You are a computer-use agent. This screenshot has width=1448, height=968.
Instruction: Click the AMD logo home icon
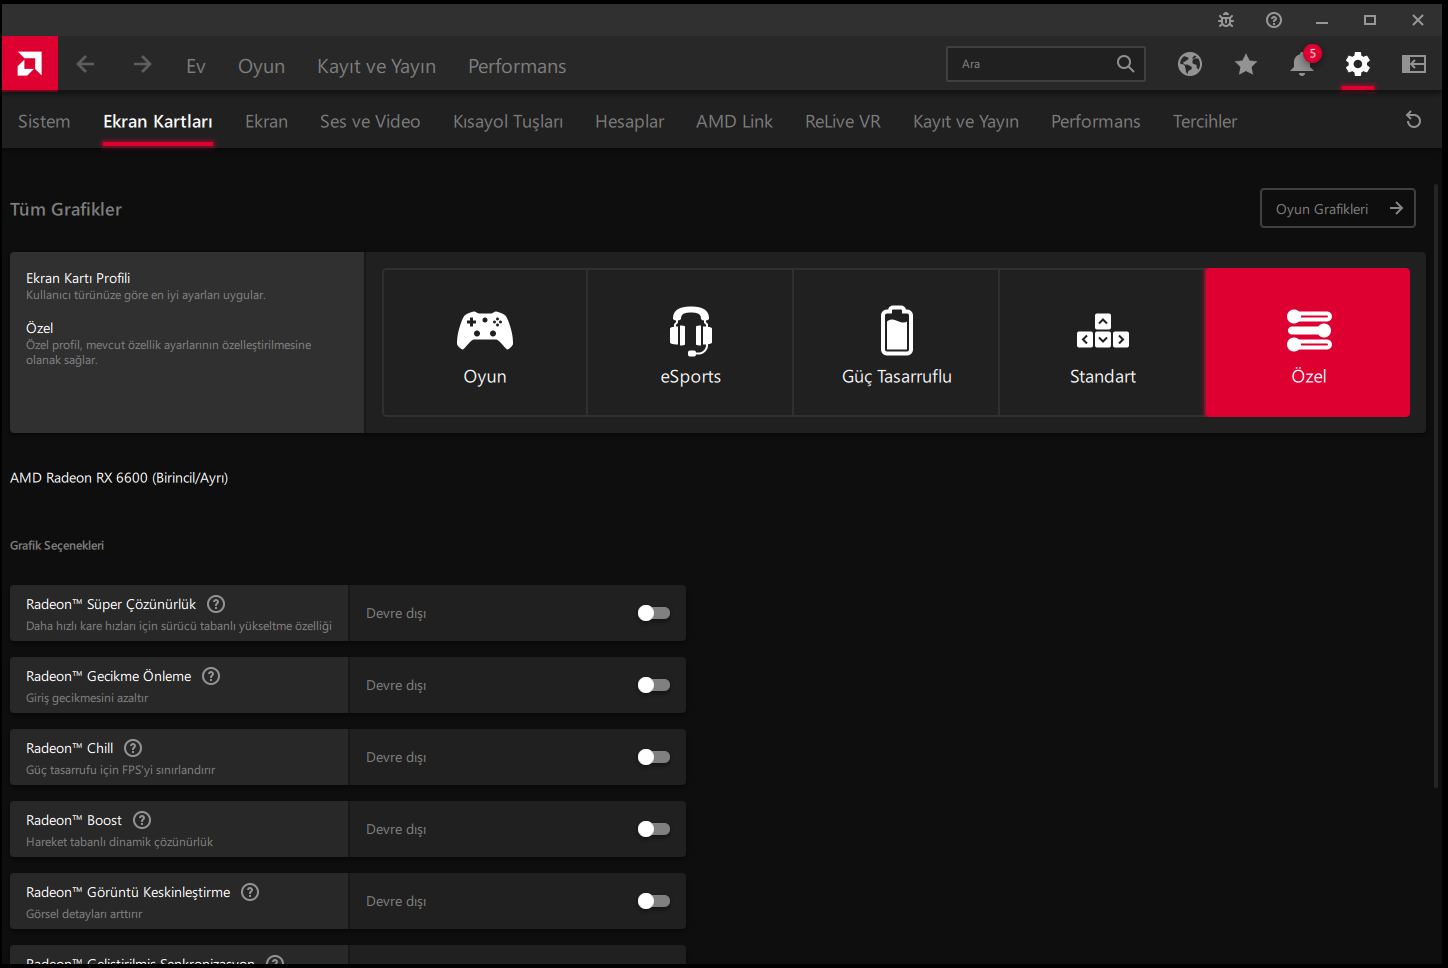point(30,64)
